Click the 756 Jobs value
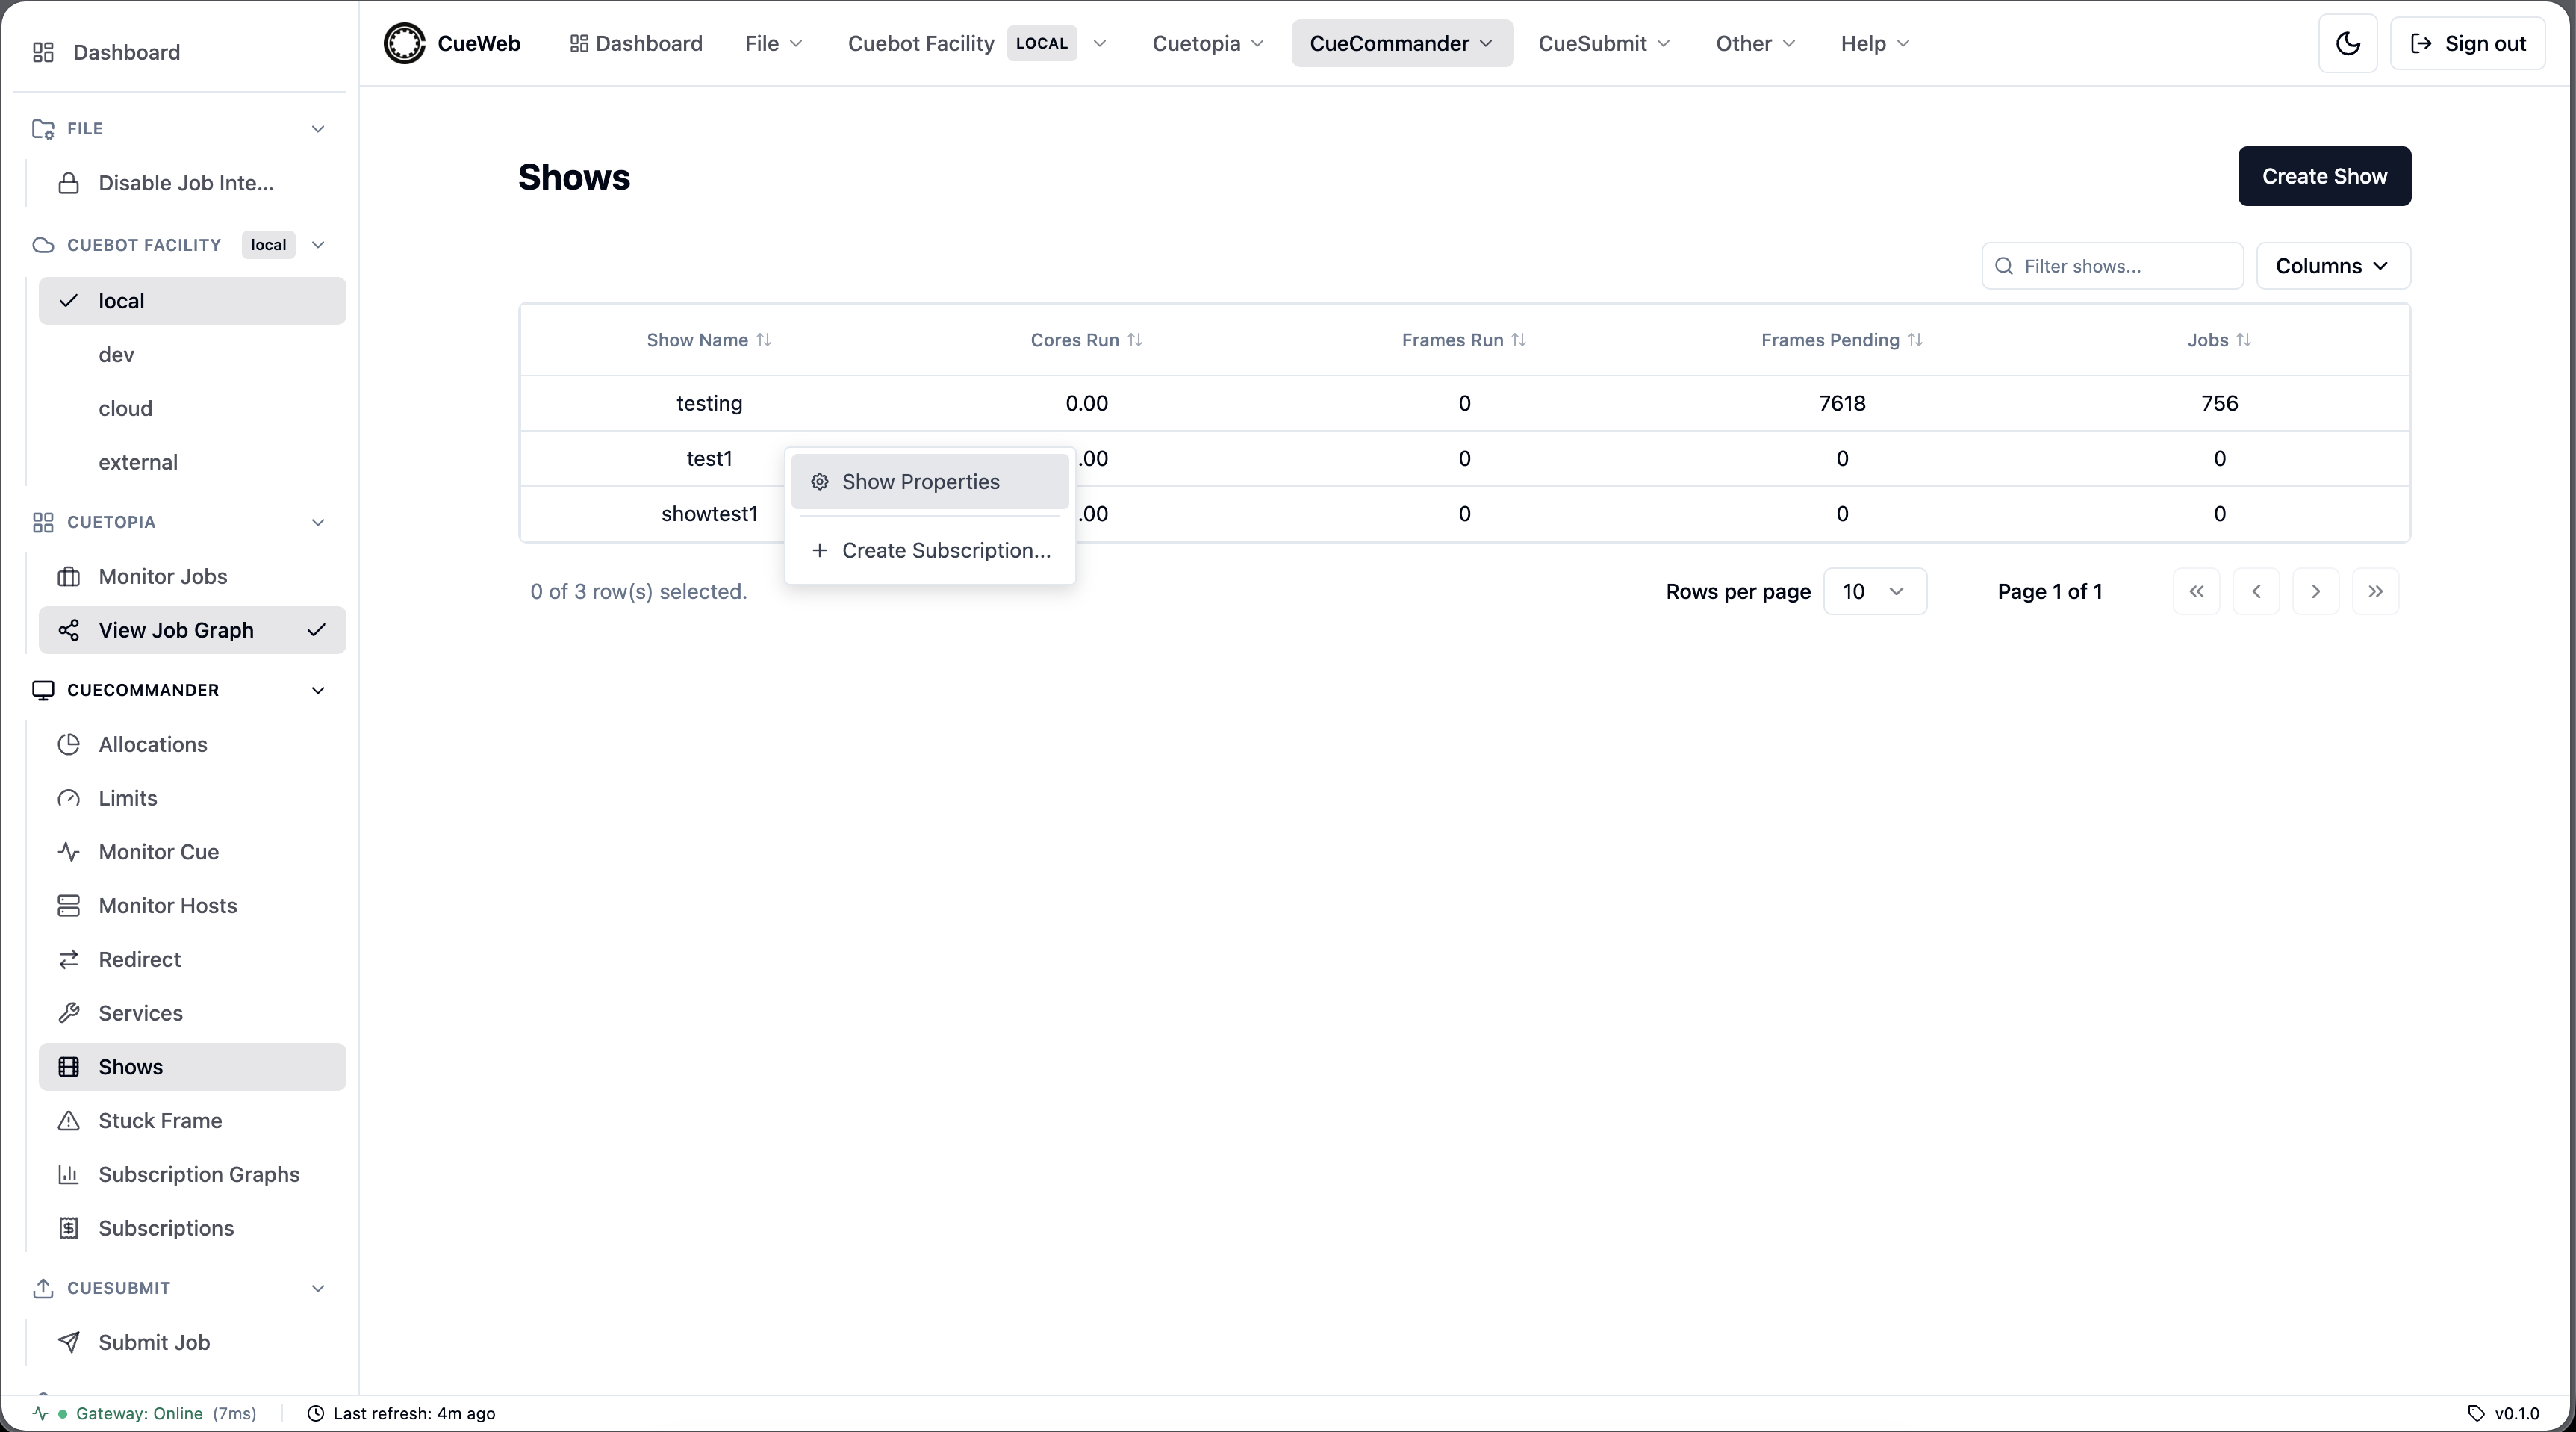 coord(2219,403)
